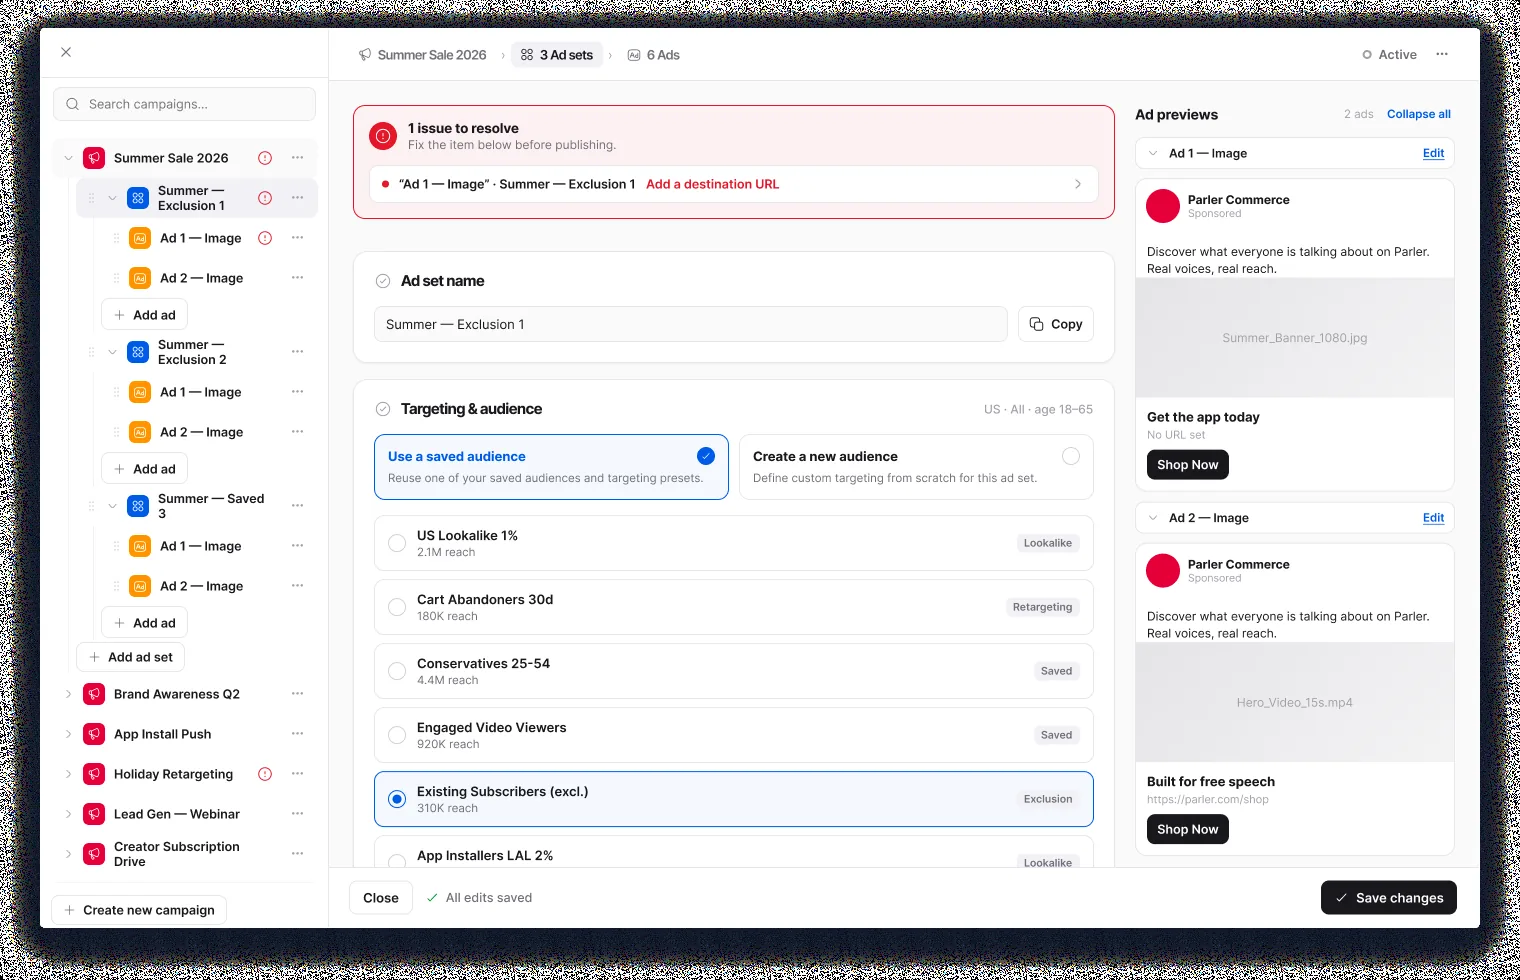The width and height of the screenshot is (1520, 980).
Task: Click the App Install Push campaign icon
Action: point(94,734)
